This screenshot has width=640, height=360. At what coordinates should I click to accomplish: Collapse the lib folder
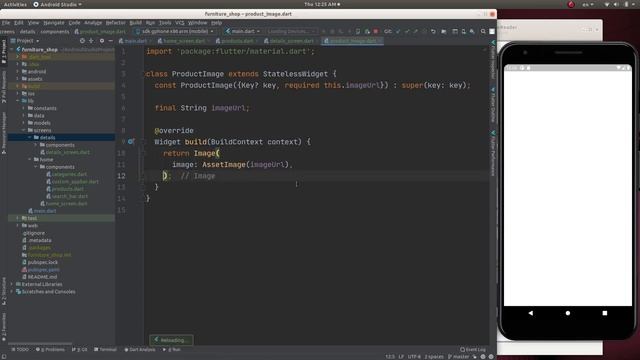click(18, 101)
